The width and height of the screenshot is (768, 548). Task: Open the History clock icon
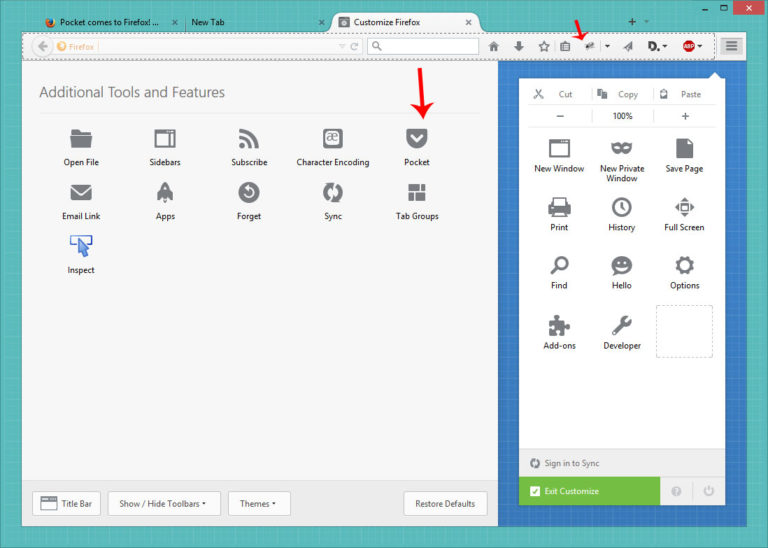(622, 208)
